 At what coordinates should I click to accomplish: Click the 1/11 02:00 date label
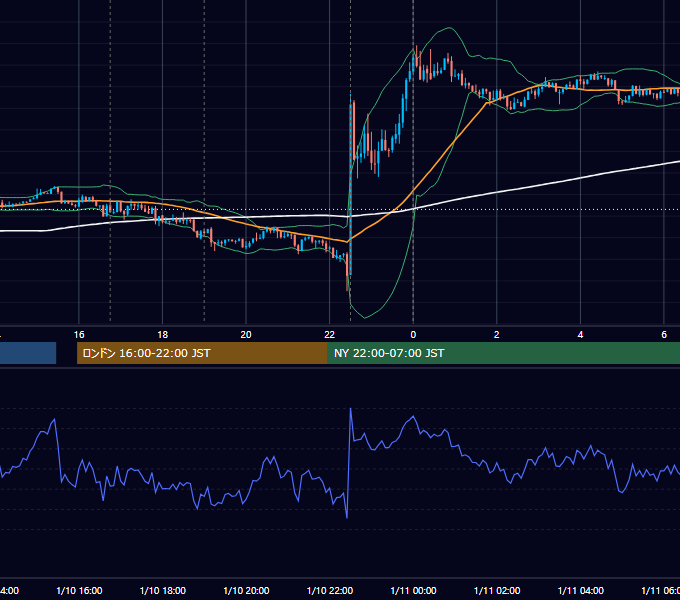(x=497, y=590)
